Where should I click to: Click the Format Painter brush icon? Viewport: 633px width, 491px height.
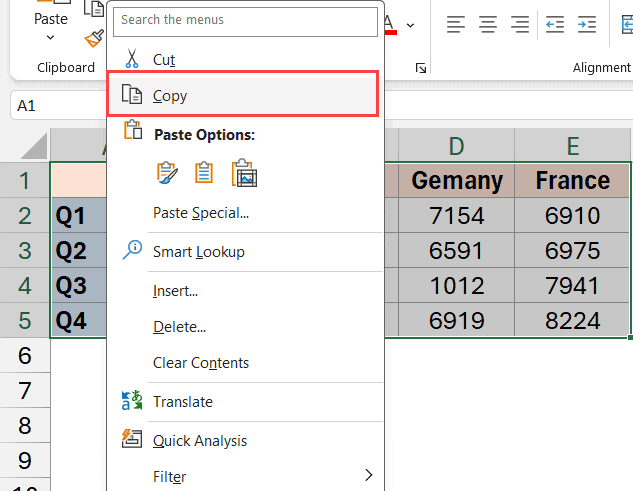click(95, 38)
